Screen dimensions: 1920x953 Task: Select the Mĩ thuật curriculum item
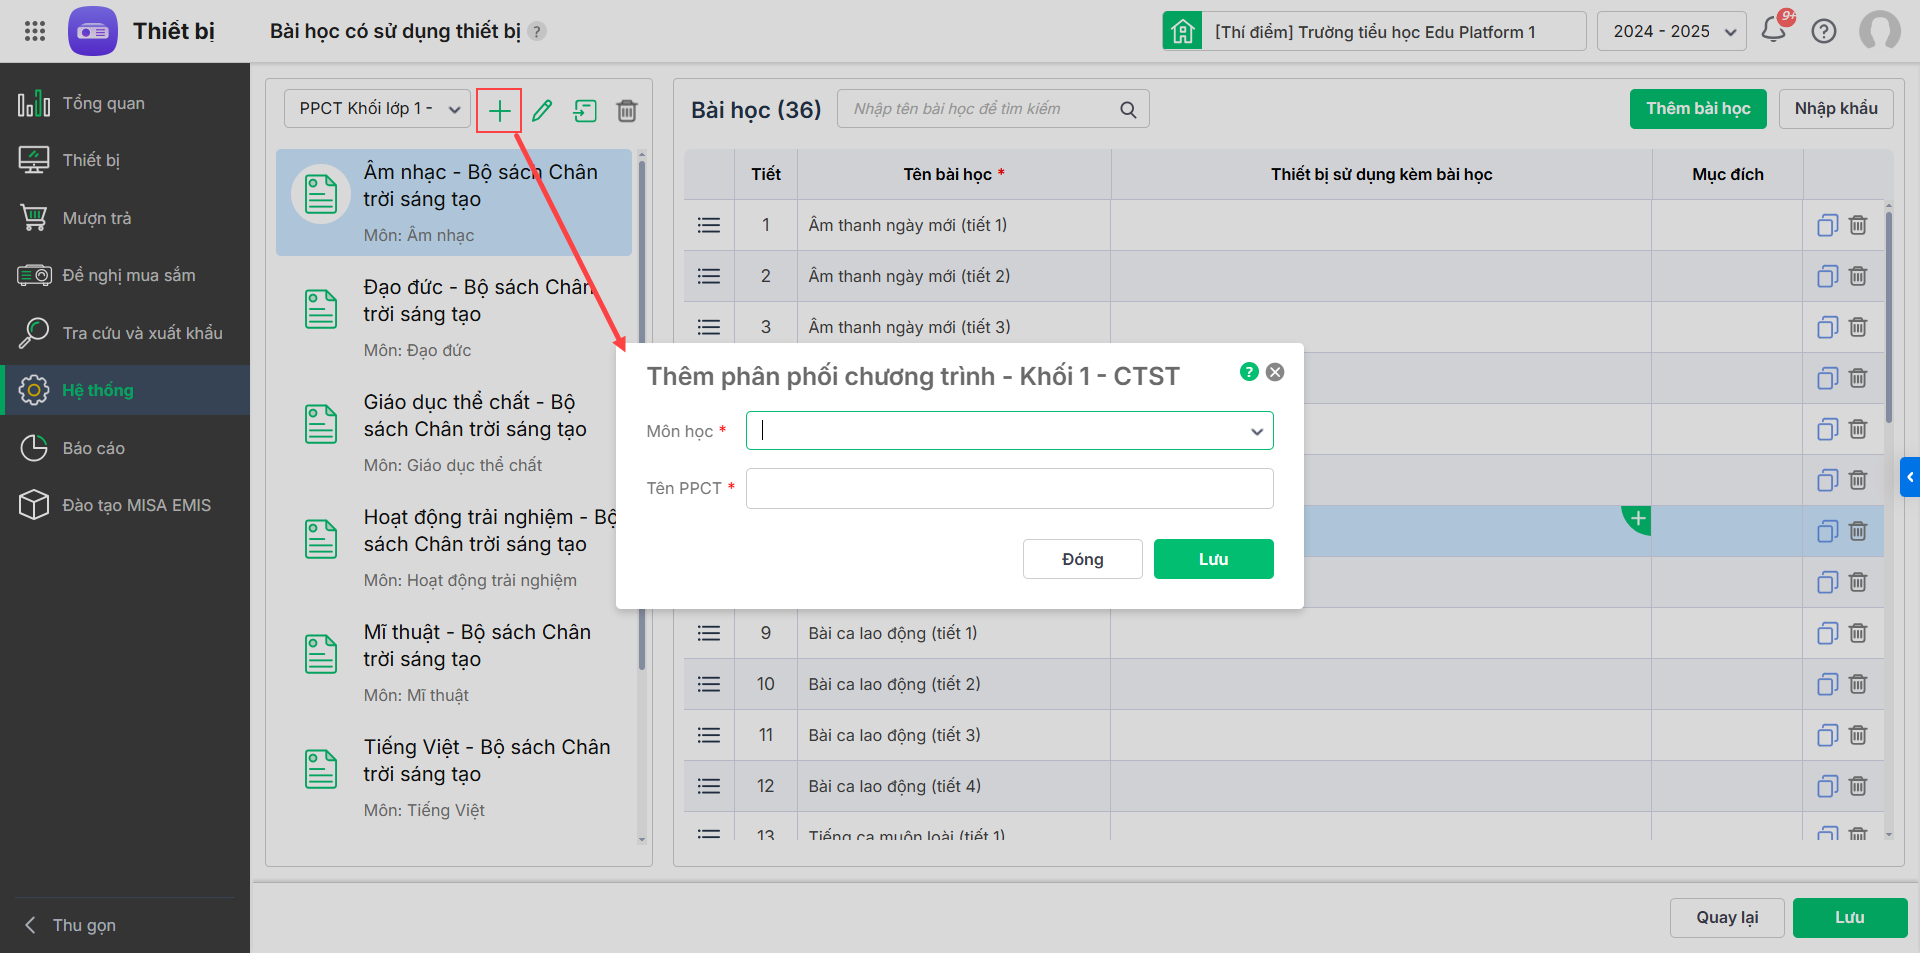click(454, 663)
